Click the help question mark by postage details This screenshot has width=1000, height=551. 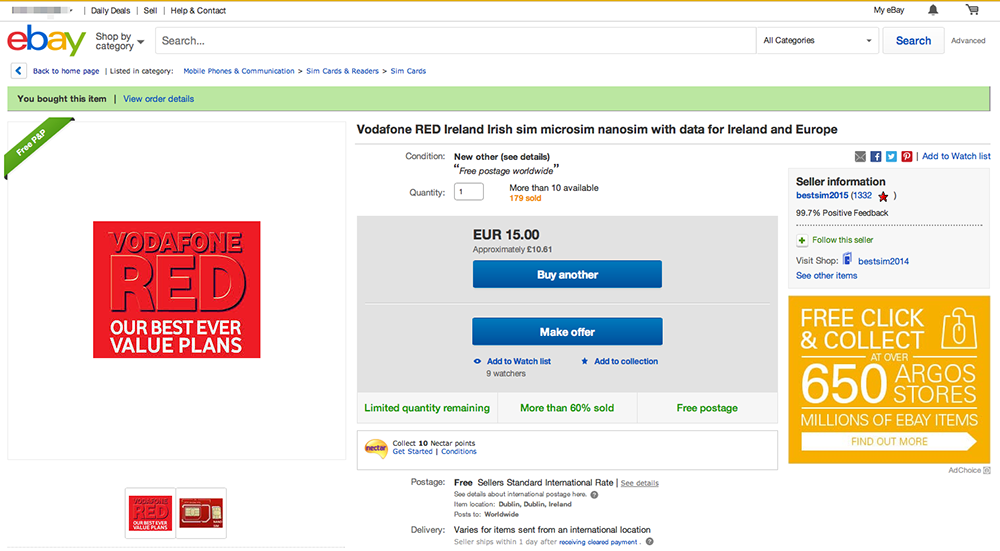(x=594, y=495)
